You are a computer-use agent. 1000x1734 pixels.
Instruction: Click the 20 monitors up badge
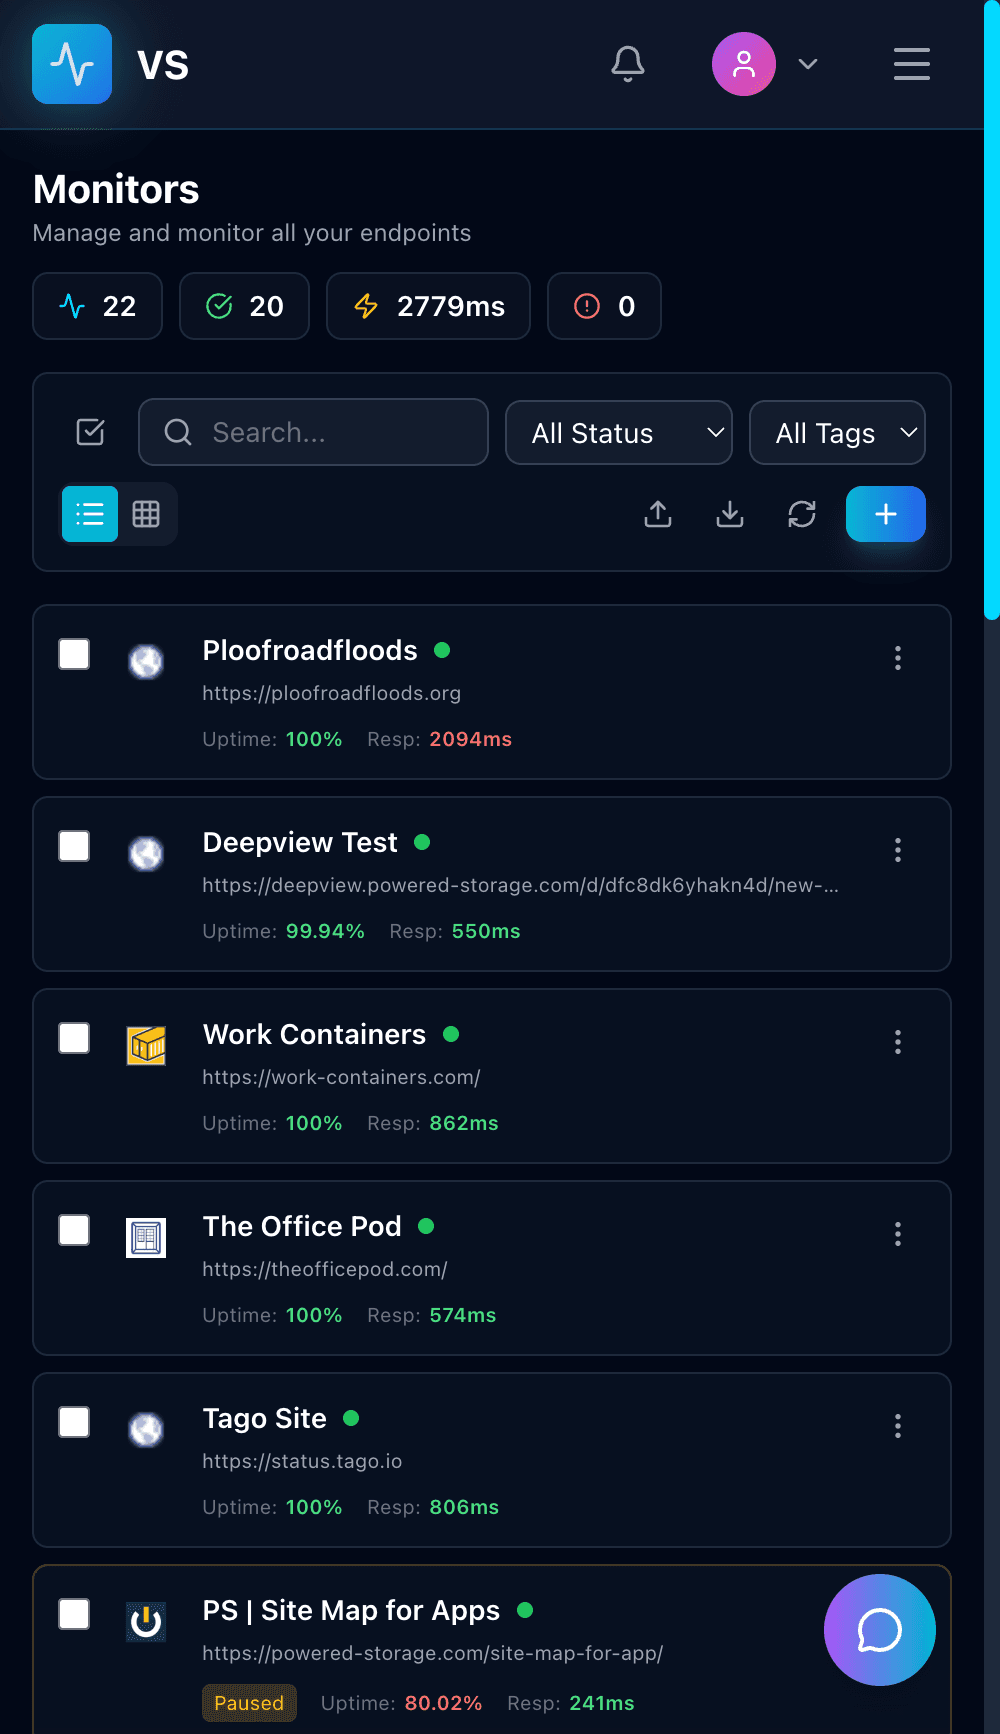(x=245, y=306)
